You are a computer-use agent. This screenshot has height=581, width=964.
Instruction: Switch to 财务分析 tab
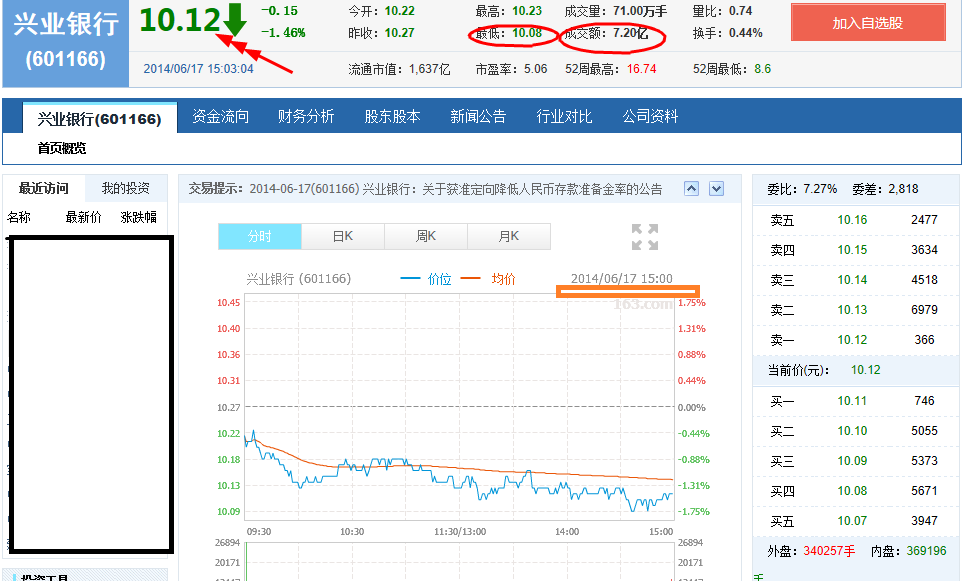point(306,116)
